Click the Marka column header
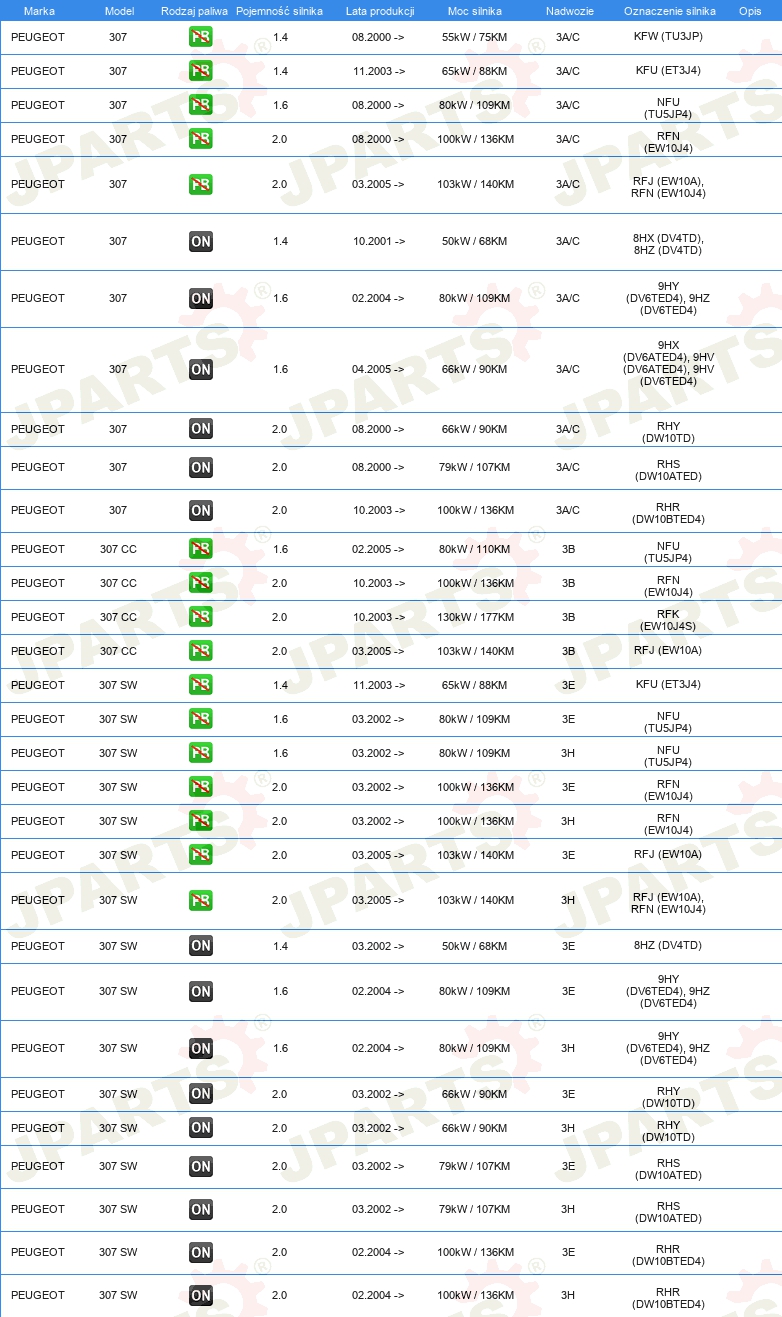This screenshot has height=1317, width=782. tap(39, 10)
